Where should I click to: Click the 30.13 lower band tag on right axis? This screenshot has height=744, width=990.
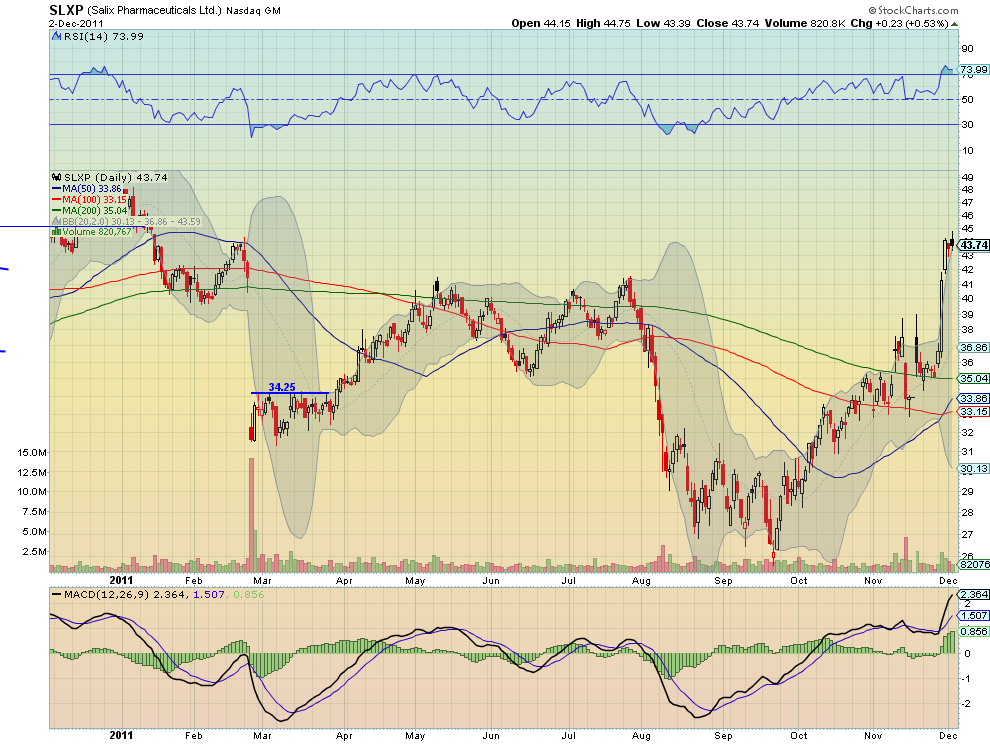tap(974, 469)
